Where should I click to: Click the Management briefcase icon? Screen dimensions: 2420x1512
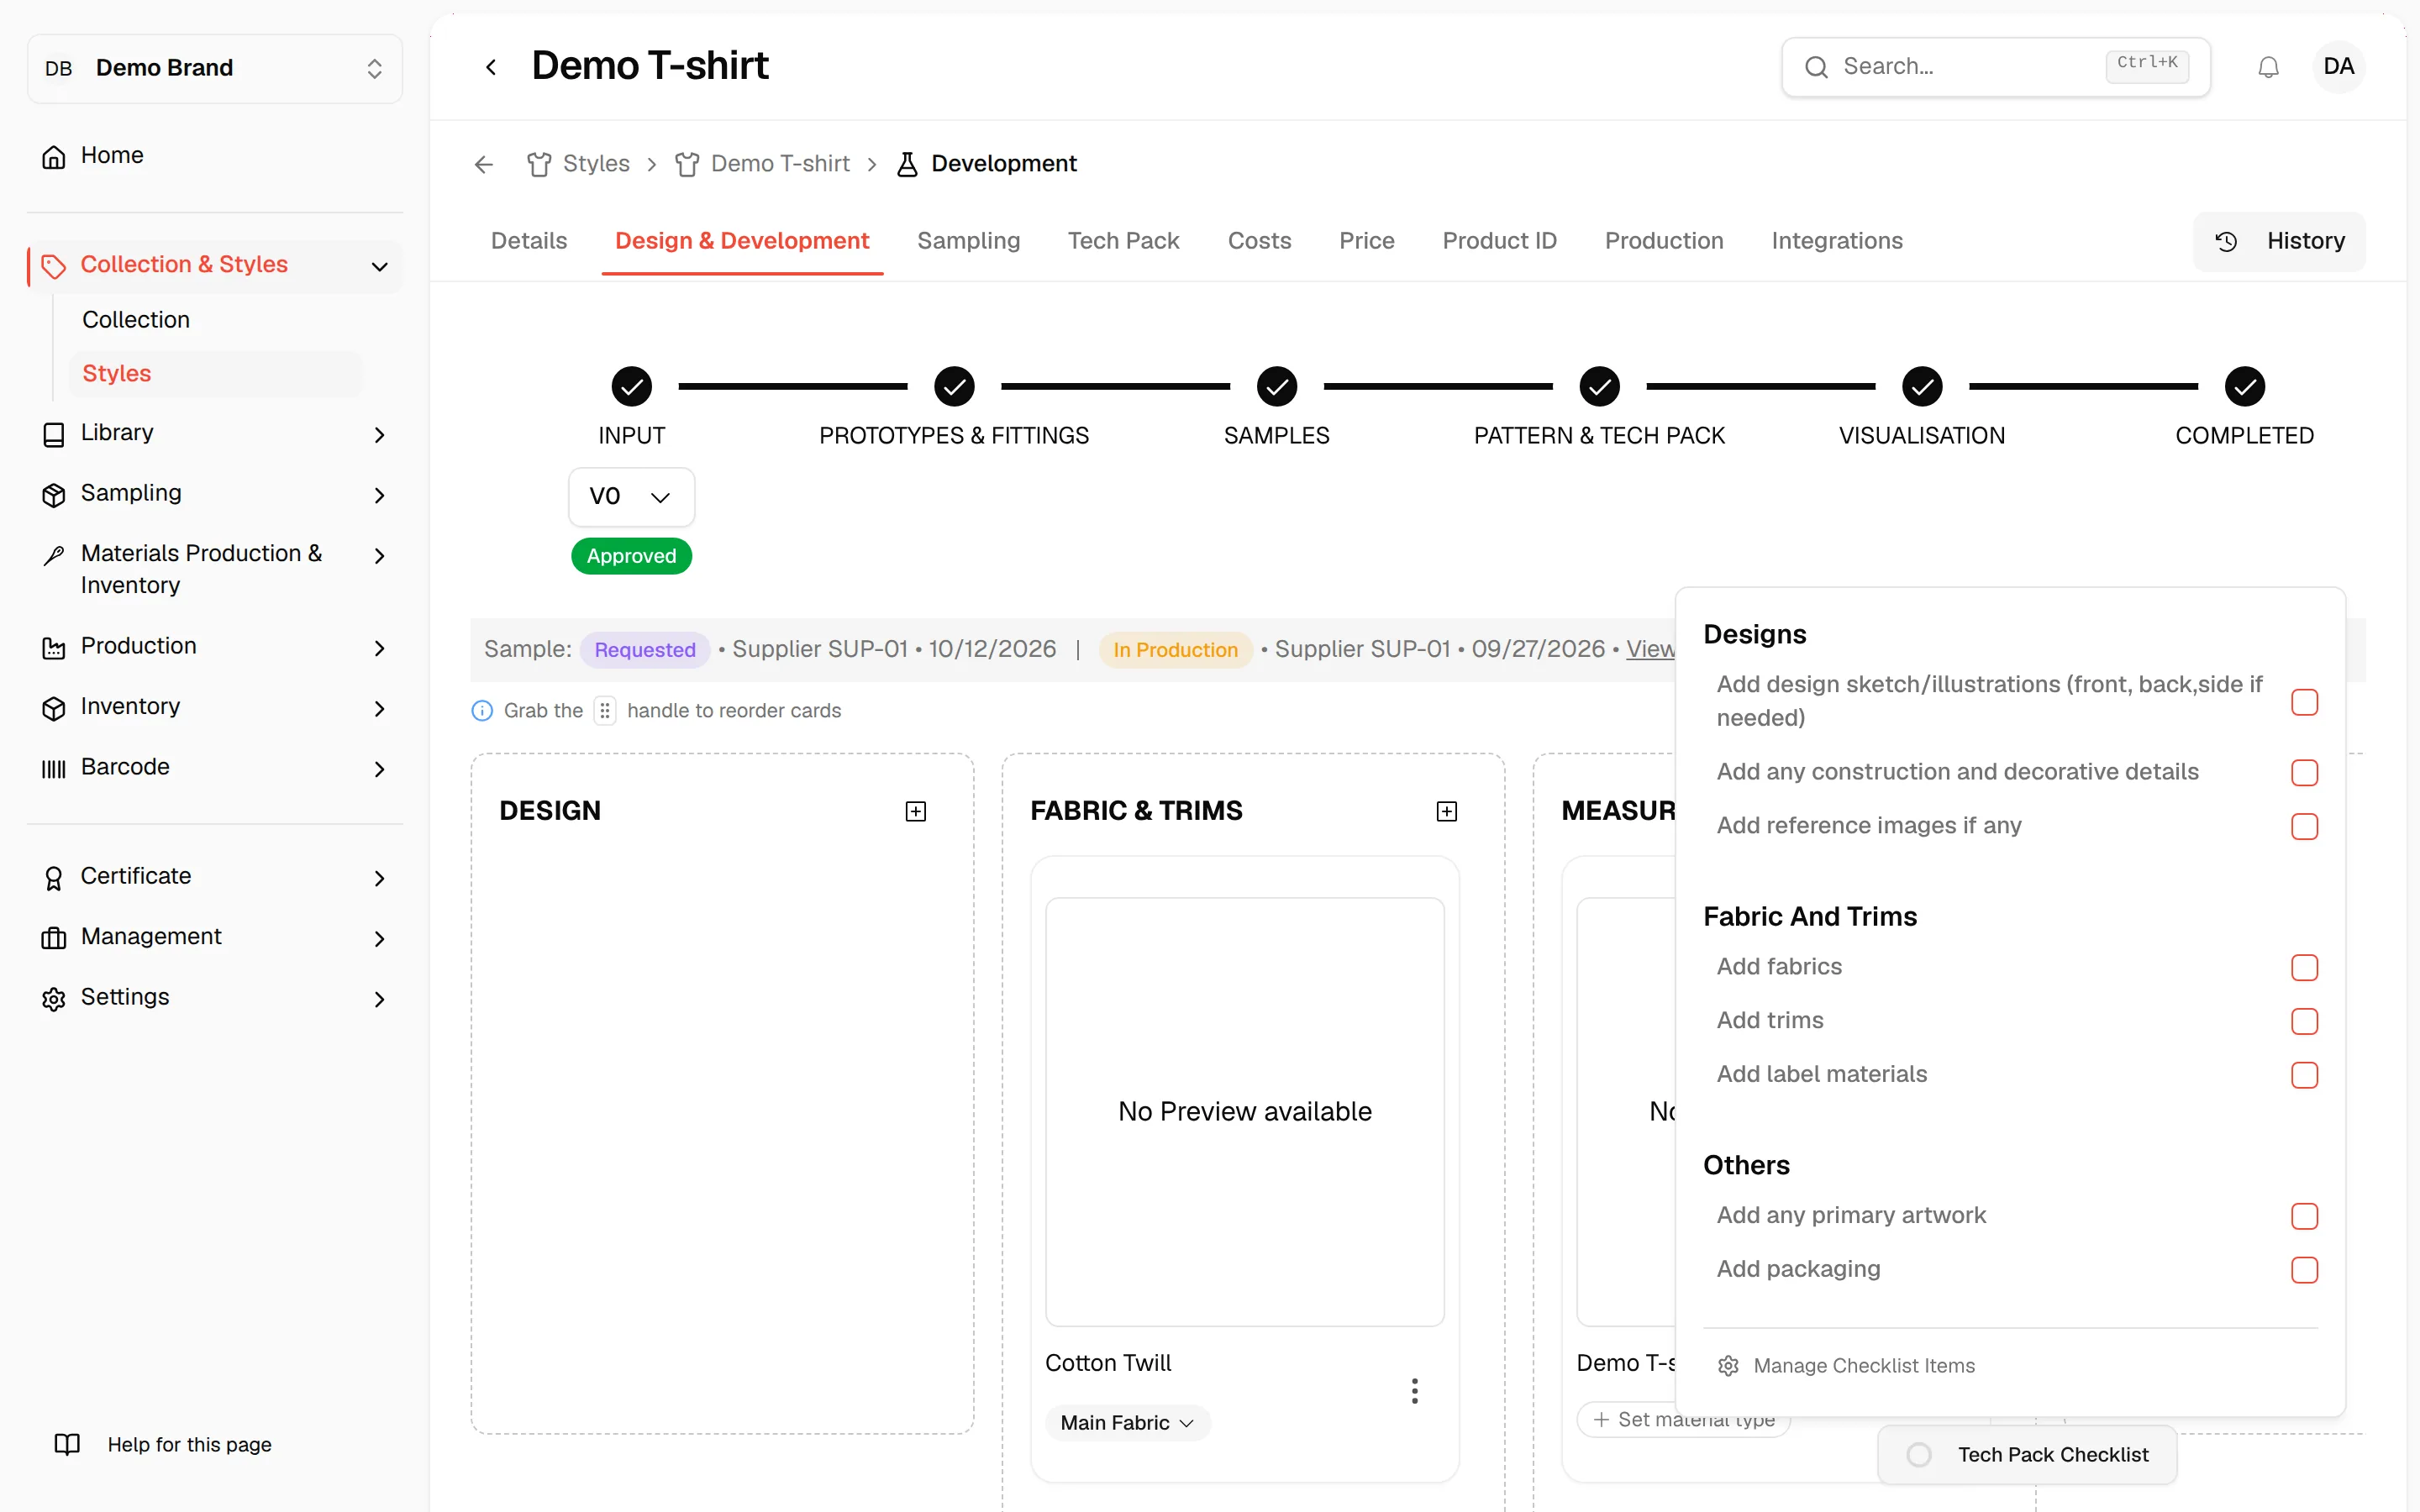coord(54,938)
